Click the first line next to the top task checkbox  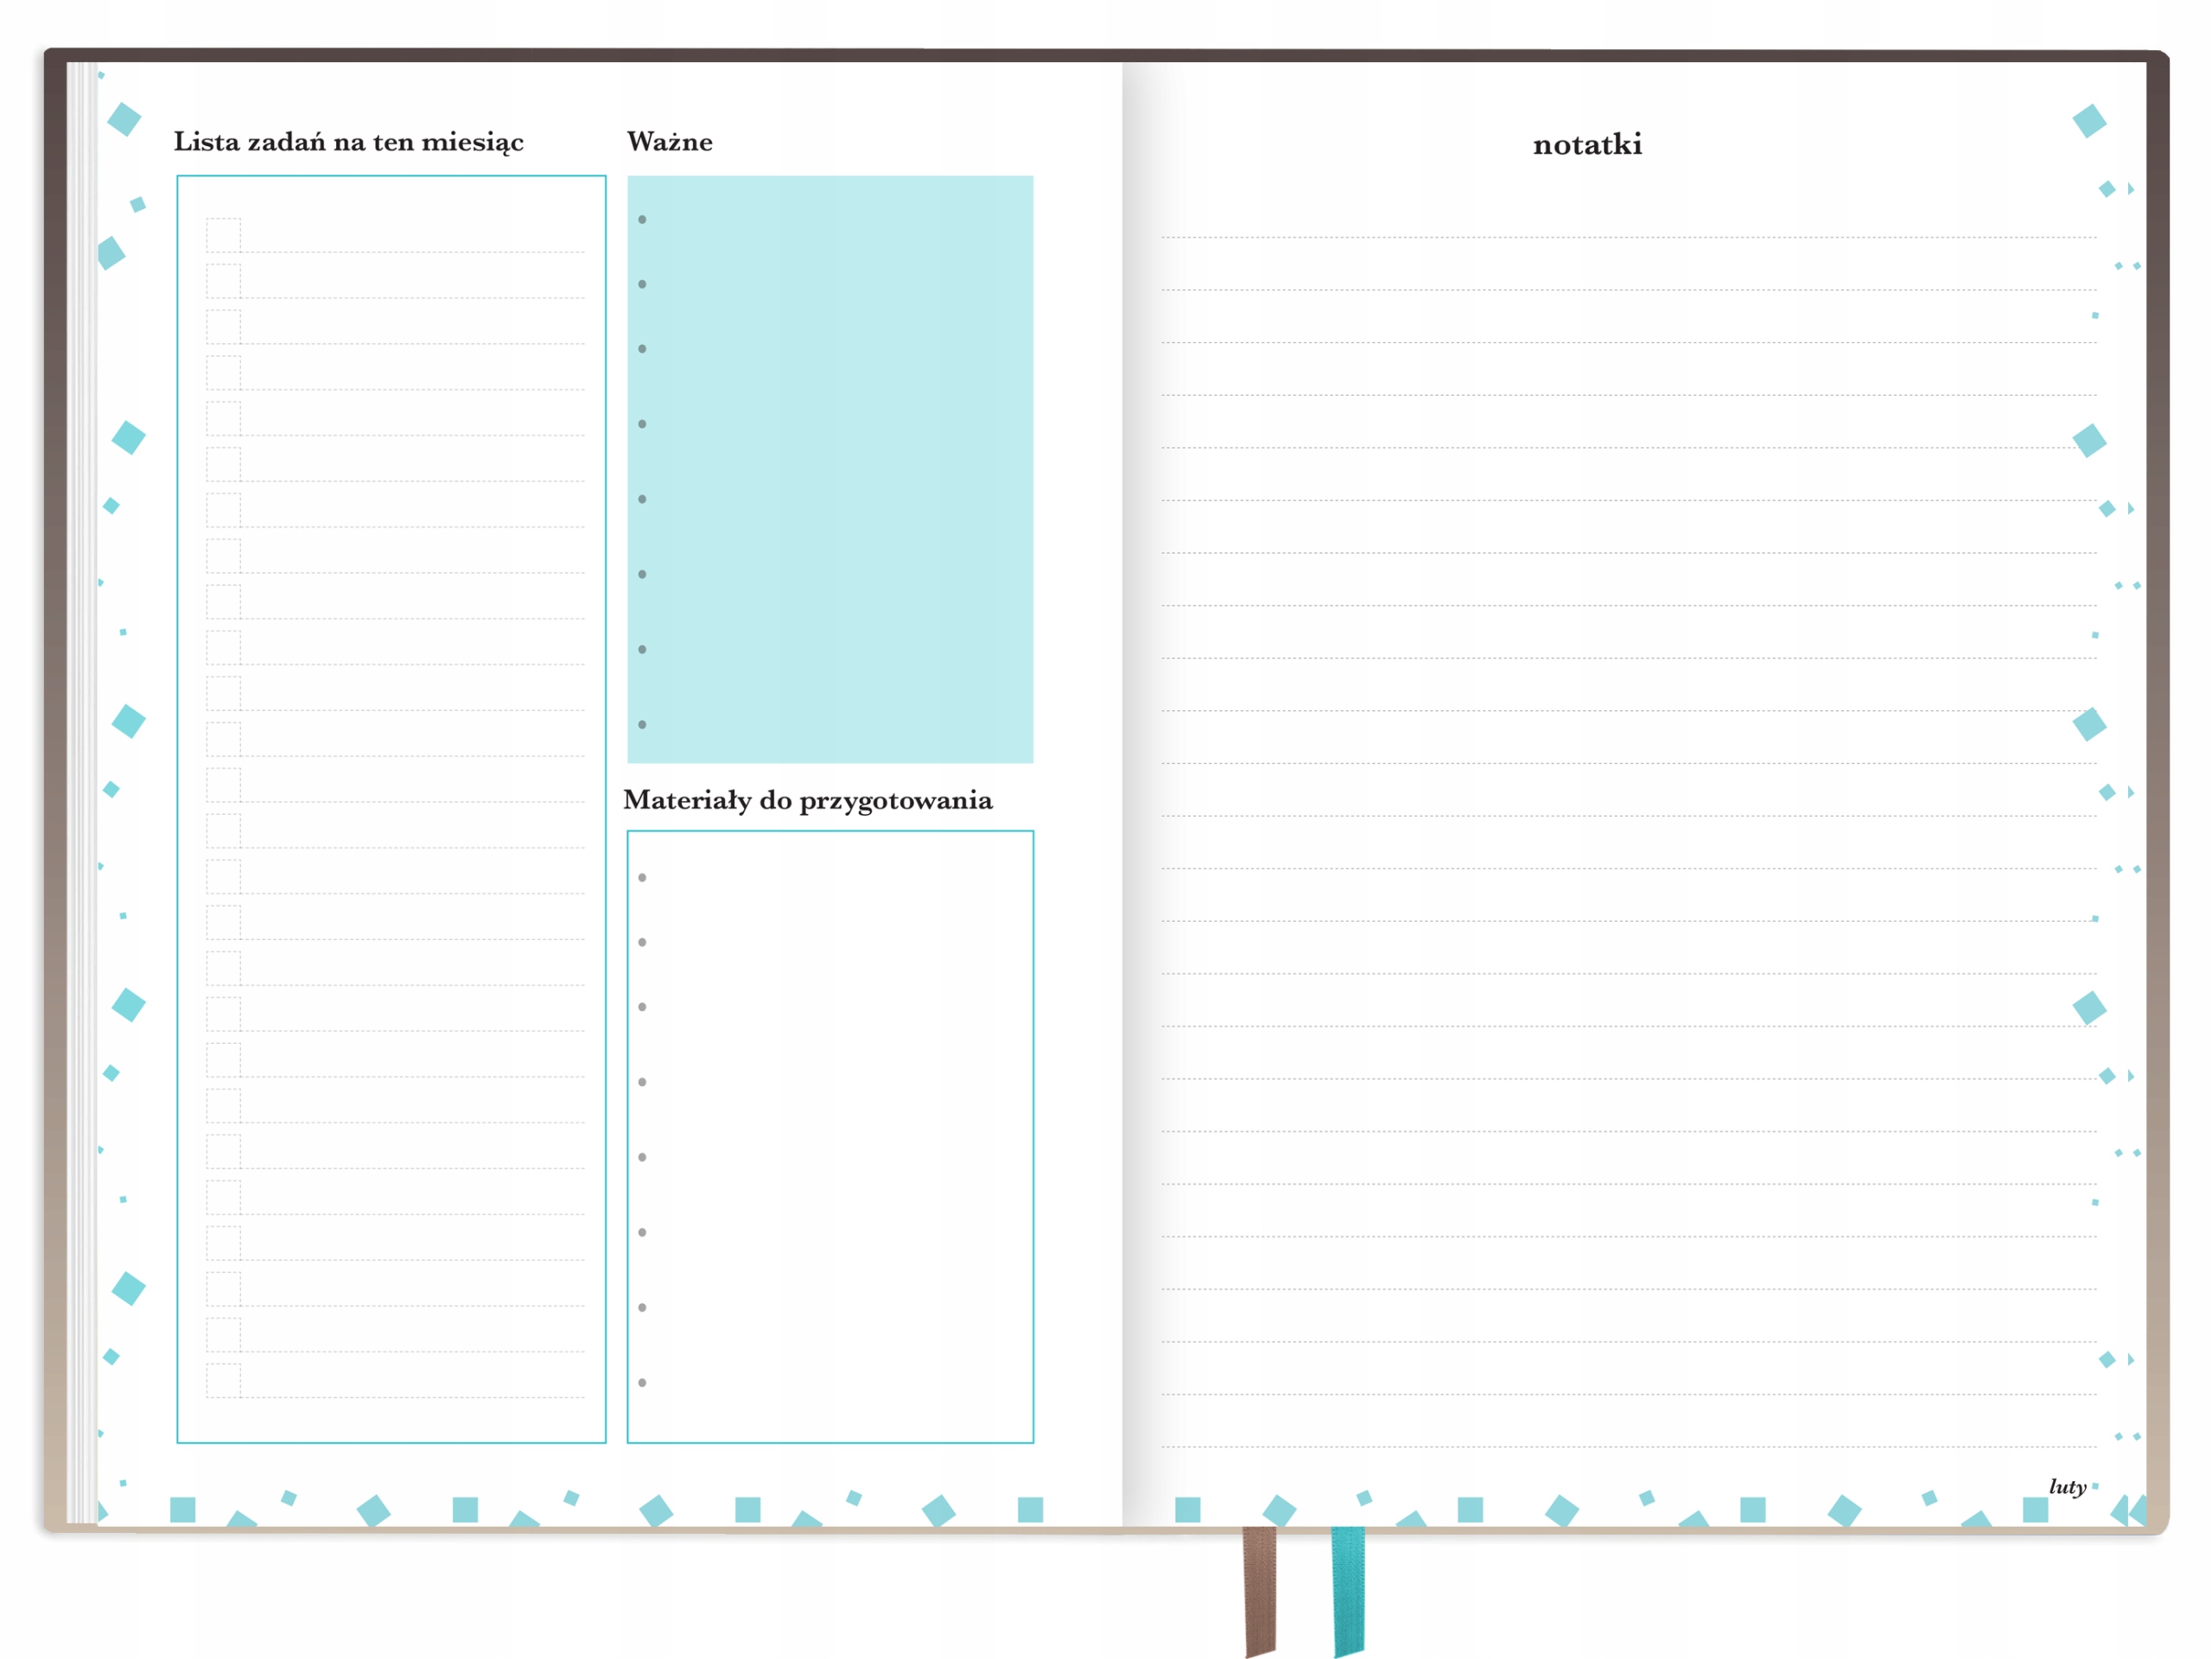coord(412,251)
